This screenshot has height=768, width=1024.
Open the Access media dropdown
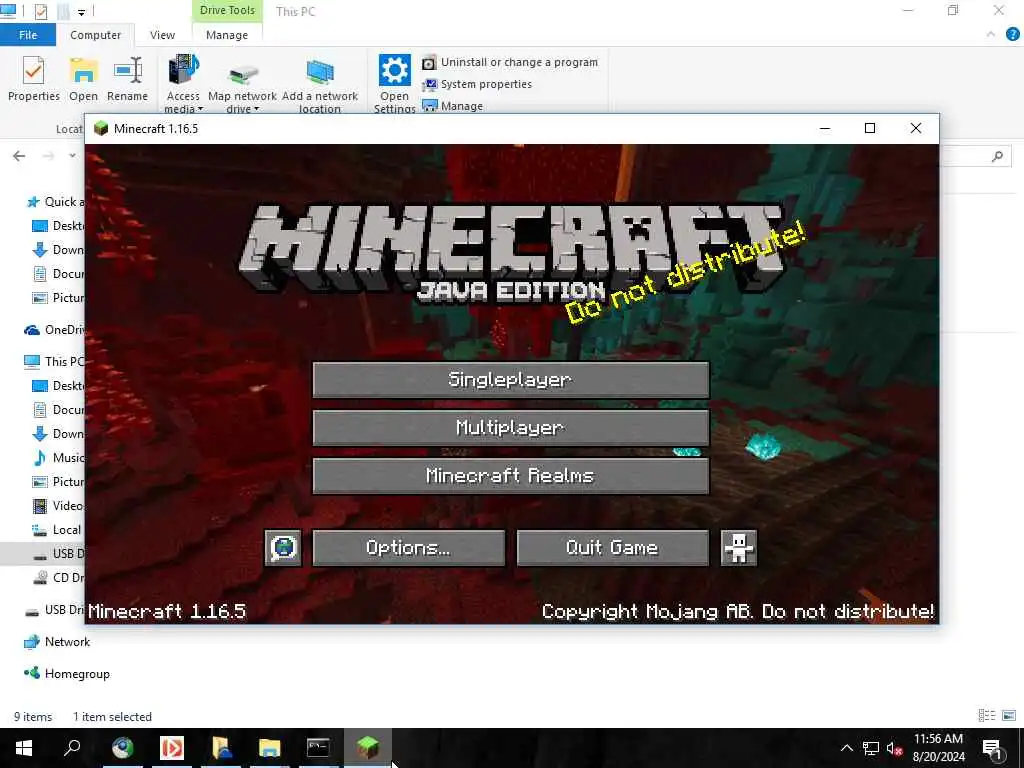(x=184, y=84)
